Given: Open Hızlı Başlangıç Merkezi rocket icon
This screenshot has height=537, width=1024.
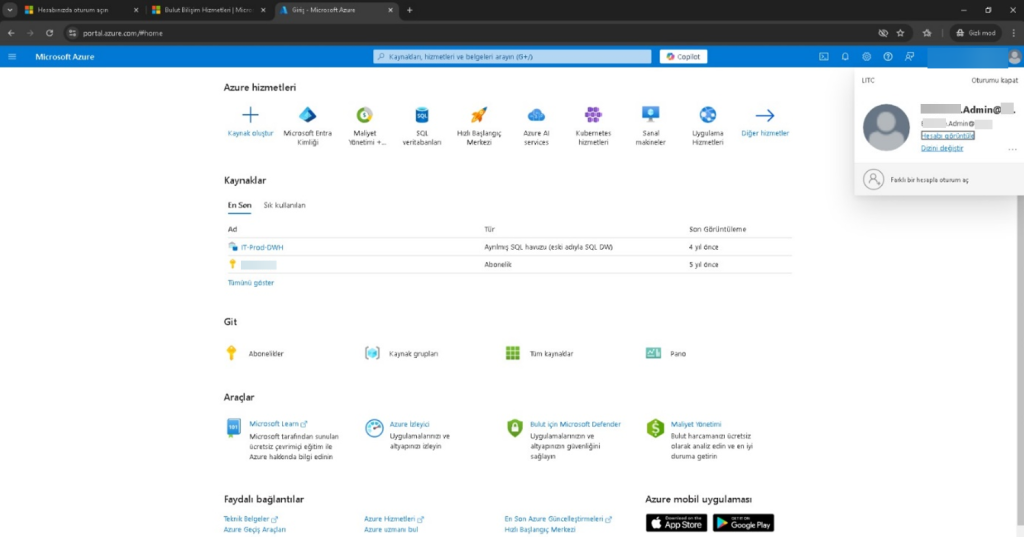Looking at the screenshot, I should 479,115.
